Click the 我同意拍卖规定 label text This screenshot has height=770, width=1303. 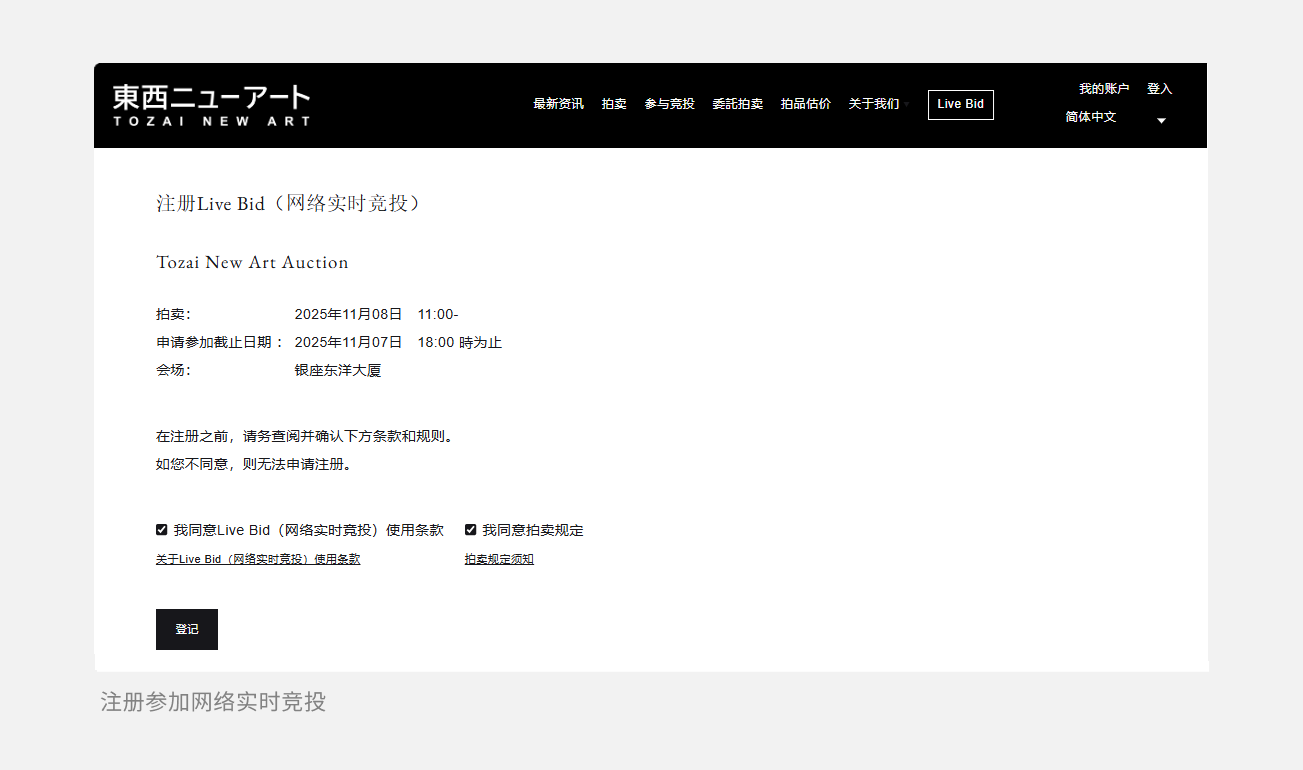pos(532,530)
